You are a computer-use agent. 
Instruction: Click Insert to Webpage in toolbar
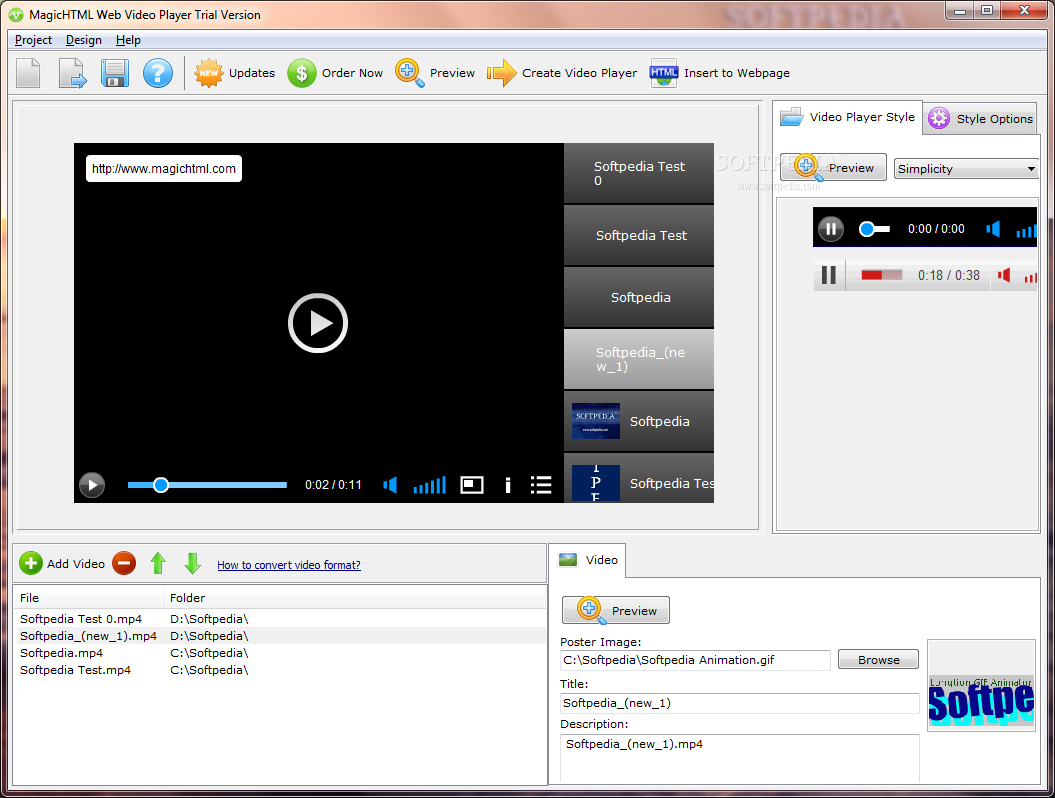click(x=720, y=73)
